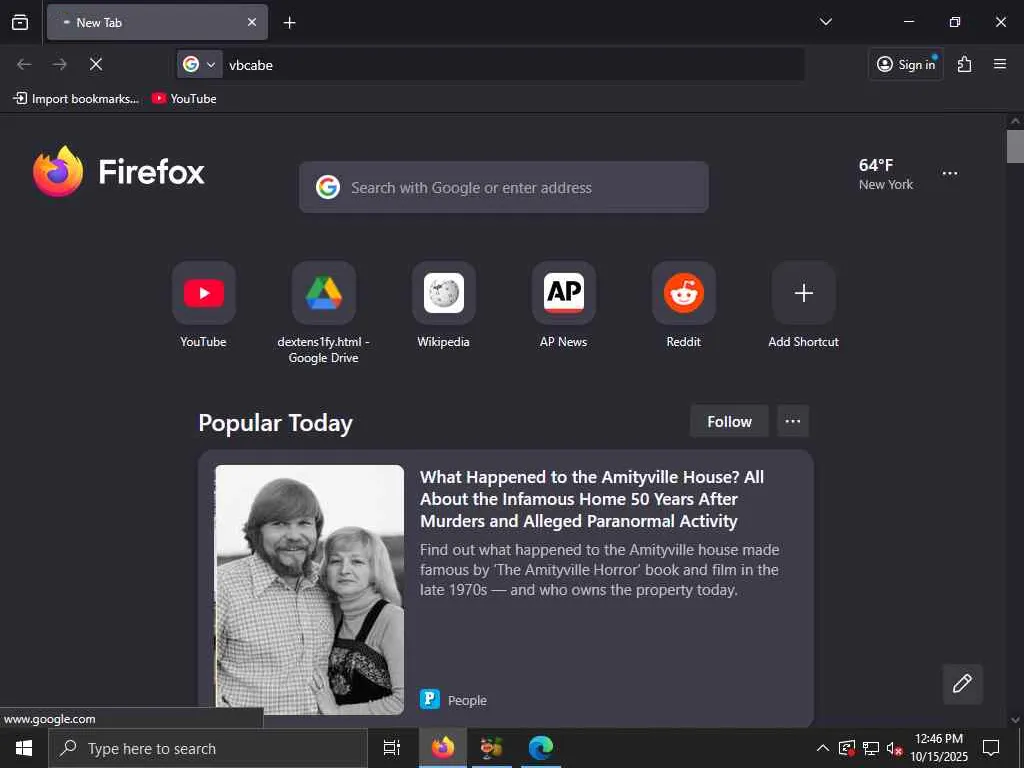Customize new tab page with pencil icon

[x=962, y=684]
